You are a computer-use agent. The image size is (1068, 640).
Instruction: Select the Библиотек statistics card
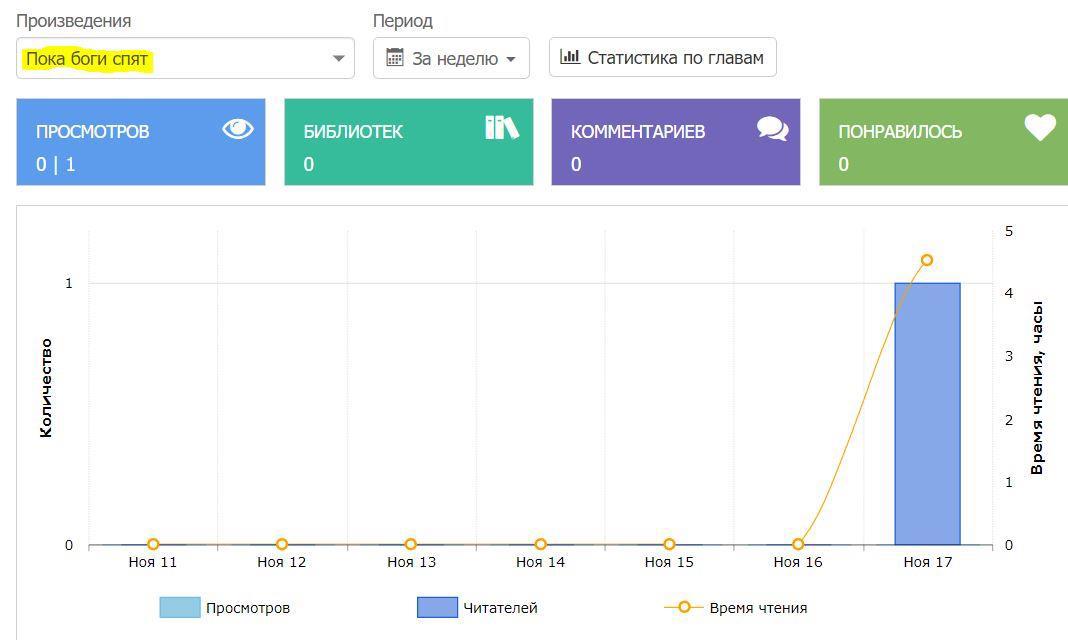tap(408, 142)
